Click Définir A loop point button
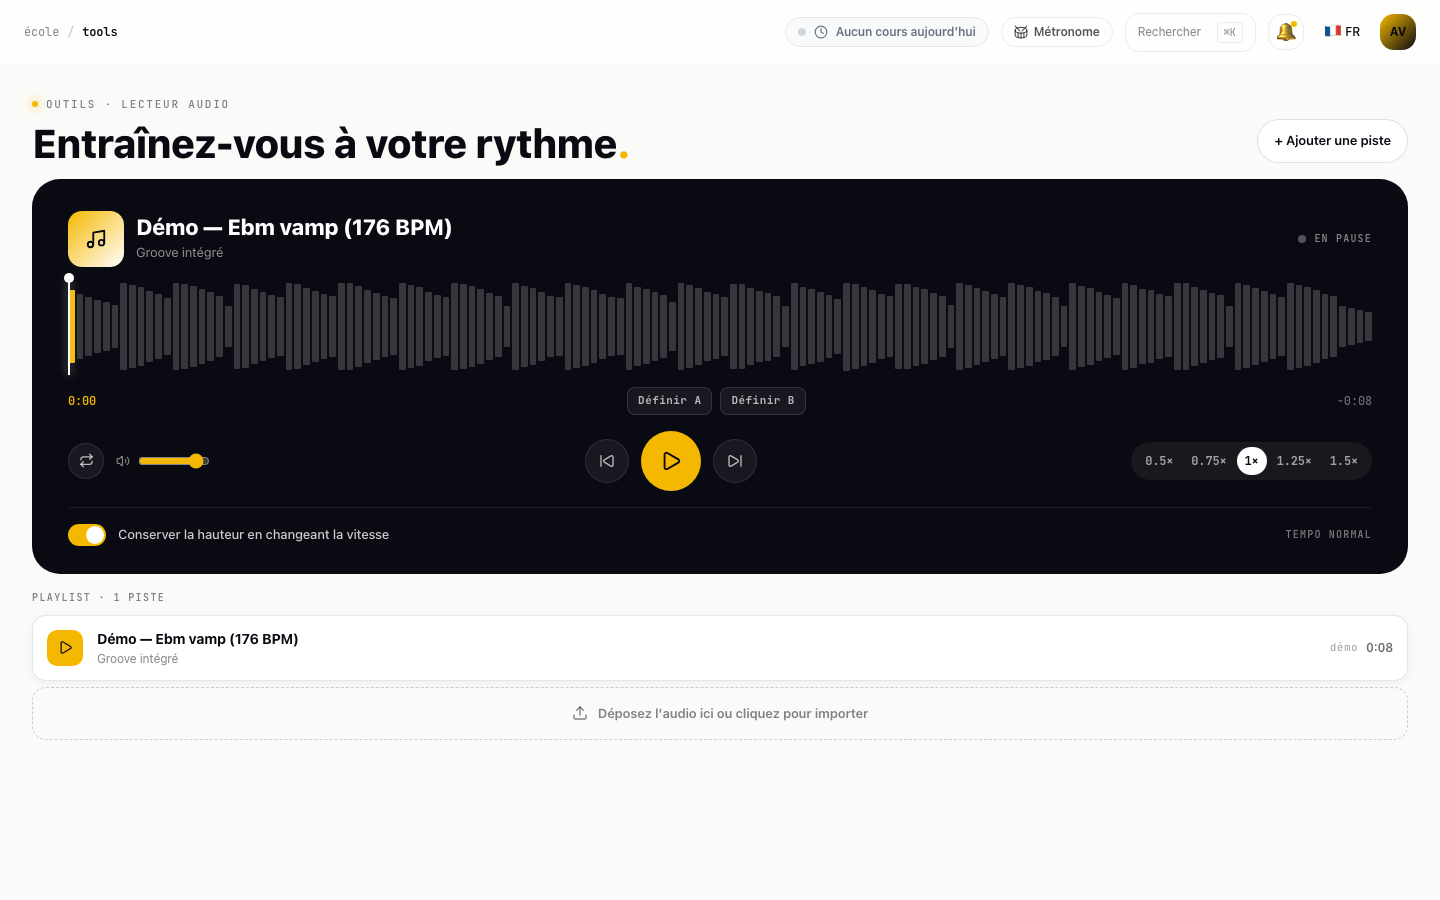 pyautogui.click(x=670, y=401)
